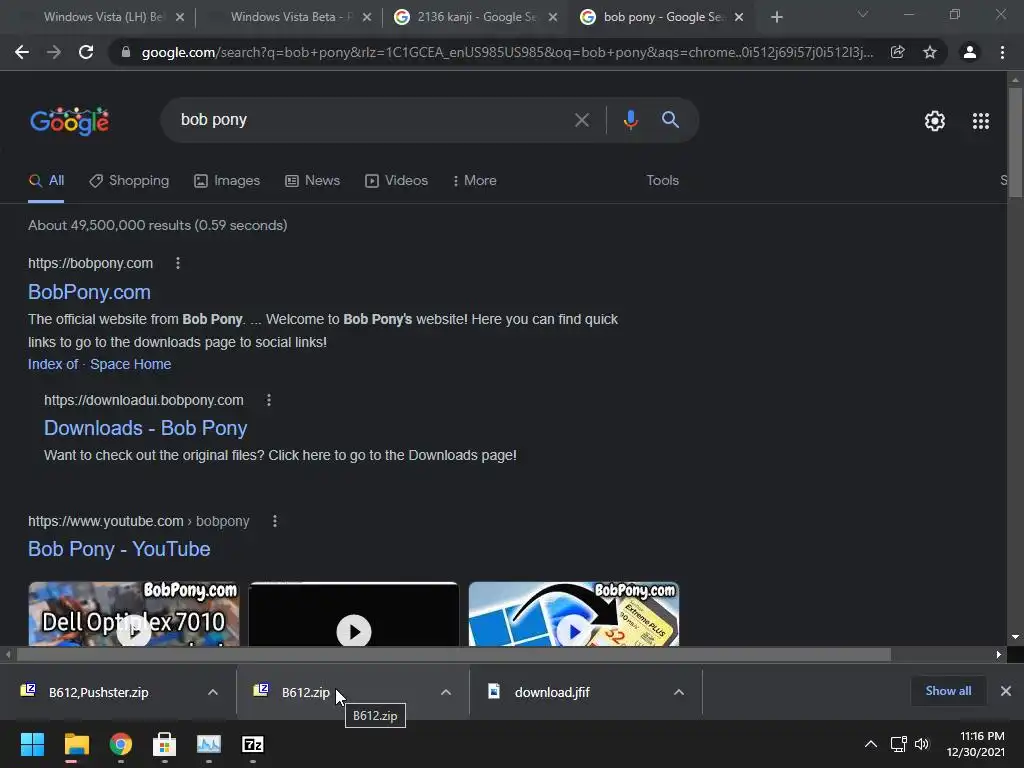Open the Index of sitelink

[x=53, y=364]
